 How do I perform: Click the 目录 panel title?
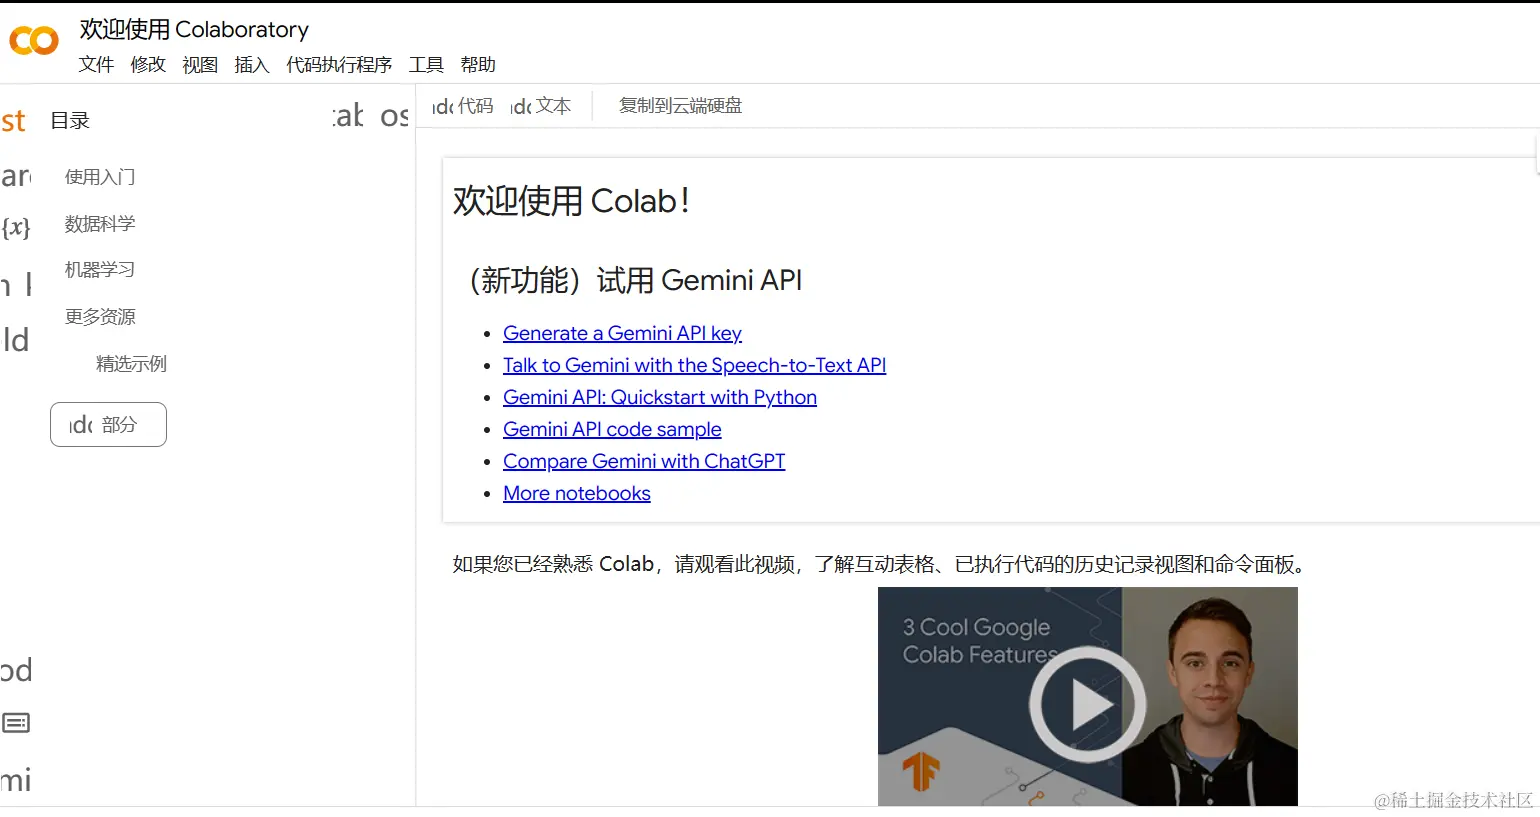(70, 121)
